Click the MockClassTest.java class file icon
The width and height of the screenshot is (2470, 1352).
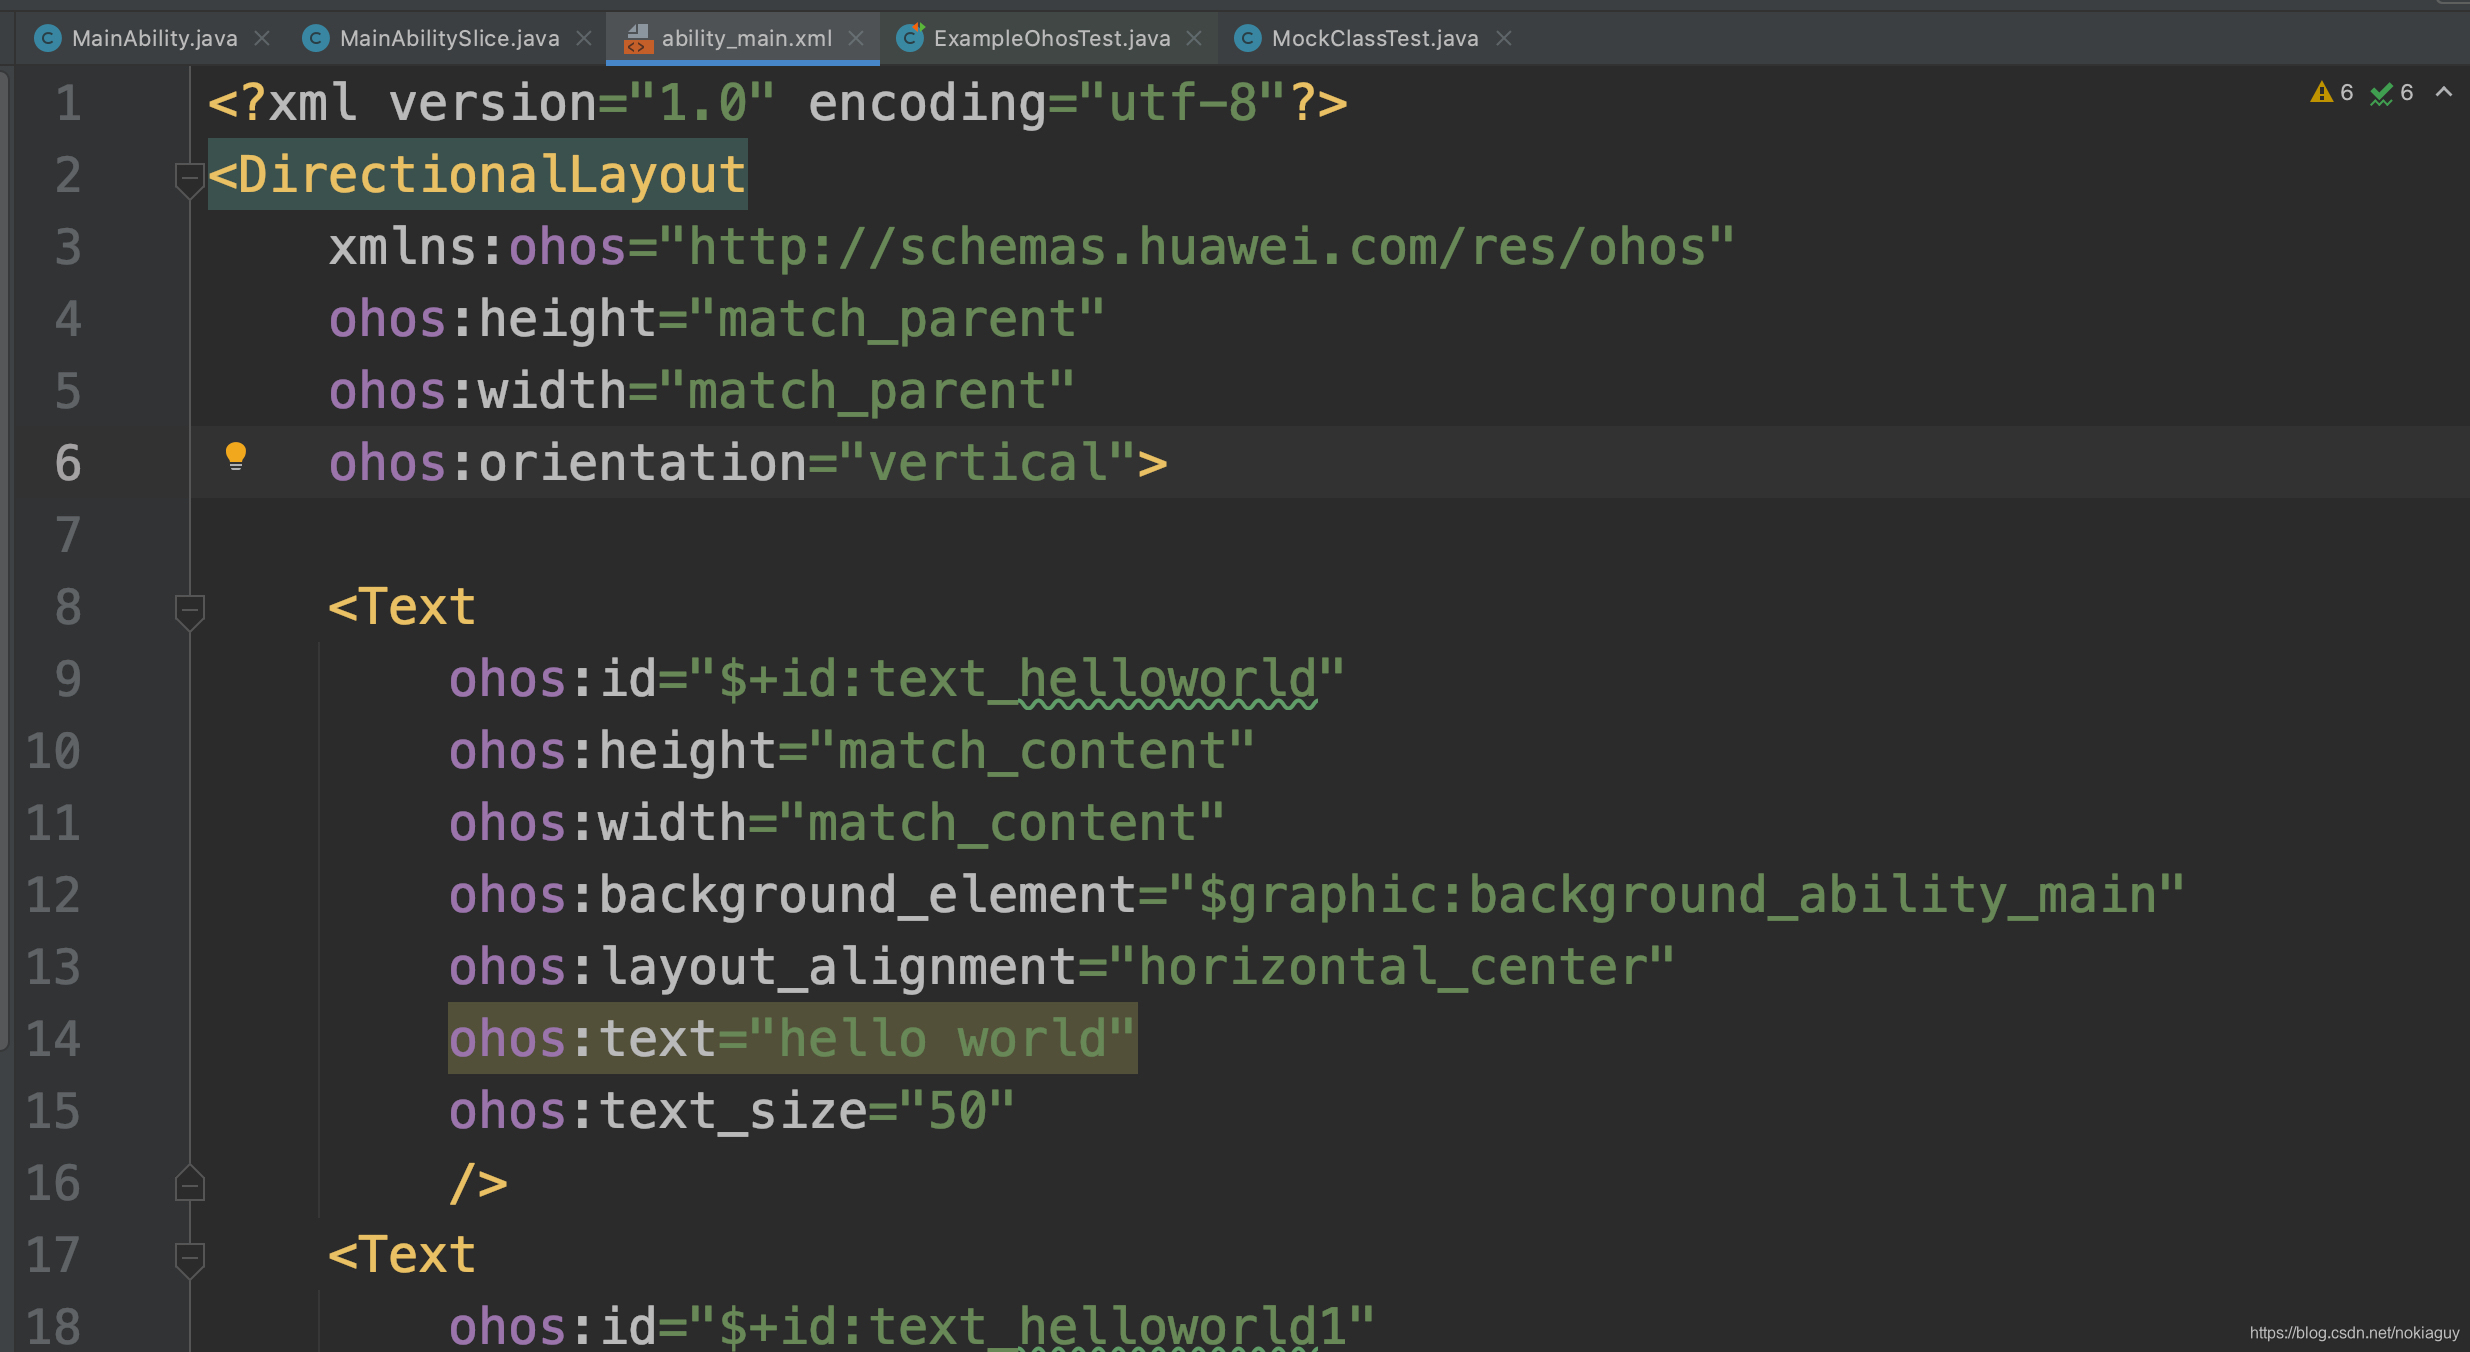(x=1247, y=38)
